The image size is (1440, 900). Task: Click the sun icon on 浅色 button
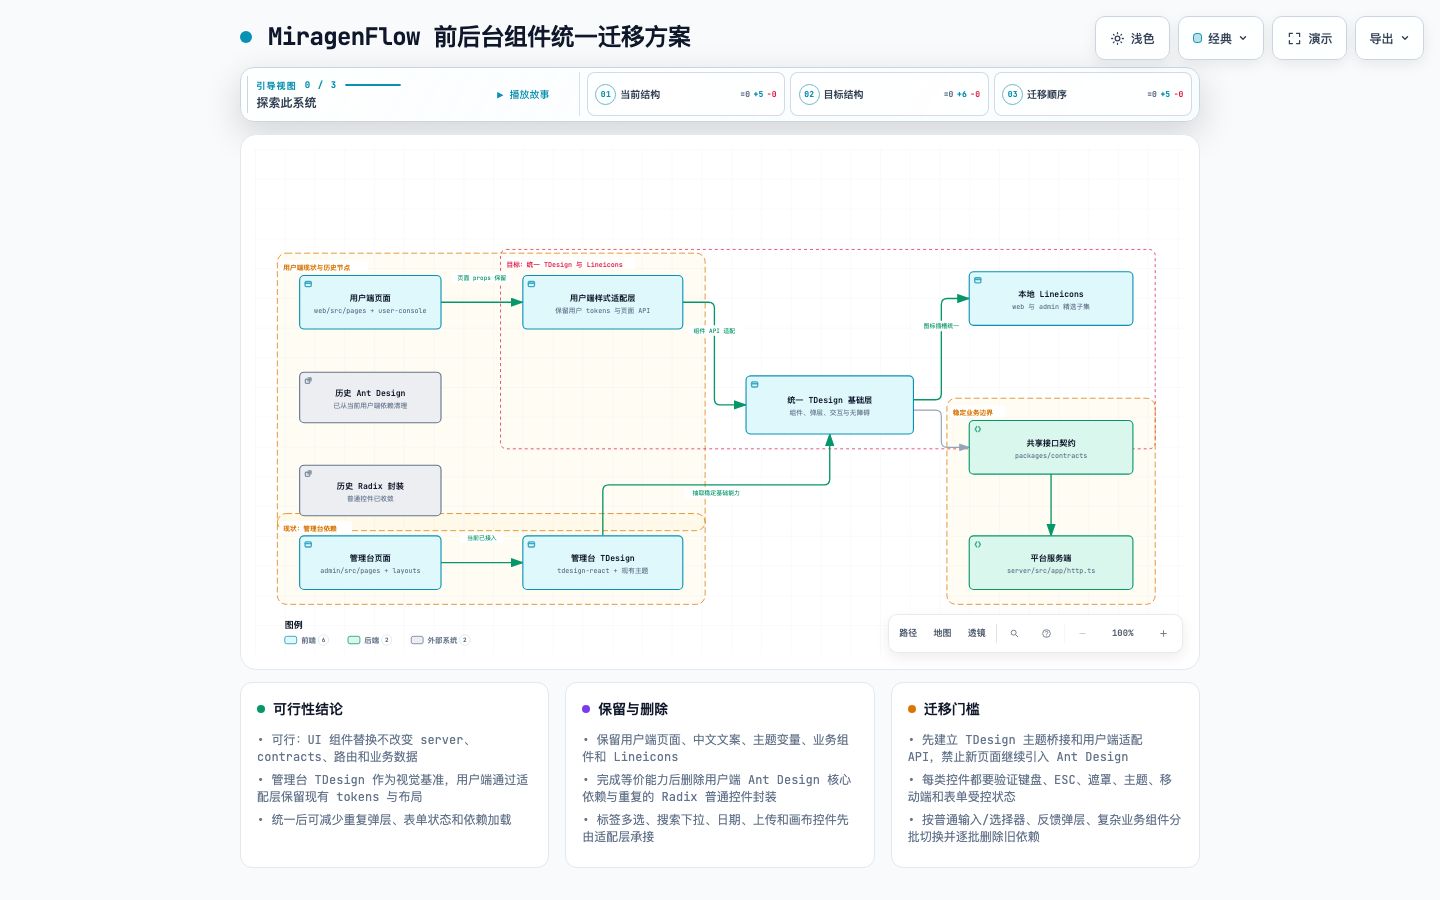pos(1117,38)
